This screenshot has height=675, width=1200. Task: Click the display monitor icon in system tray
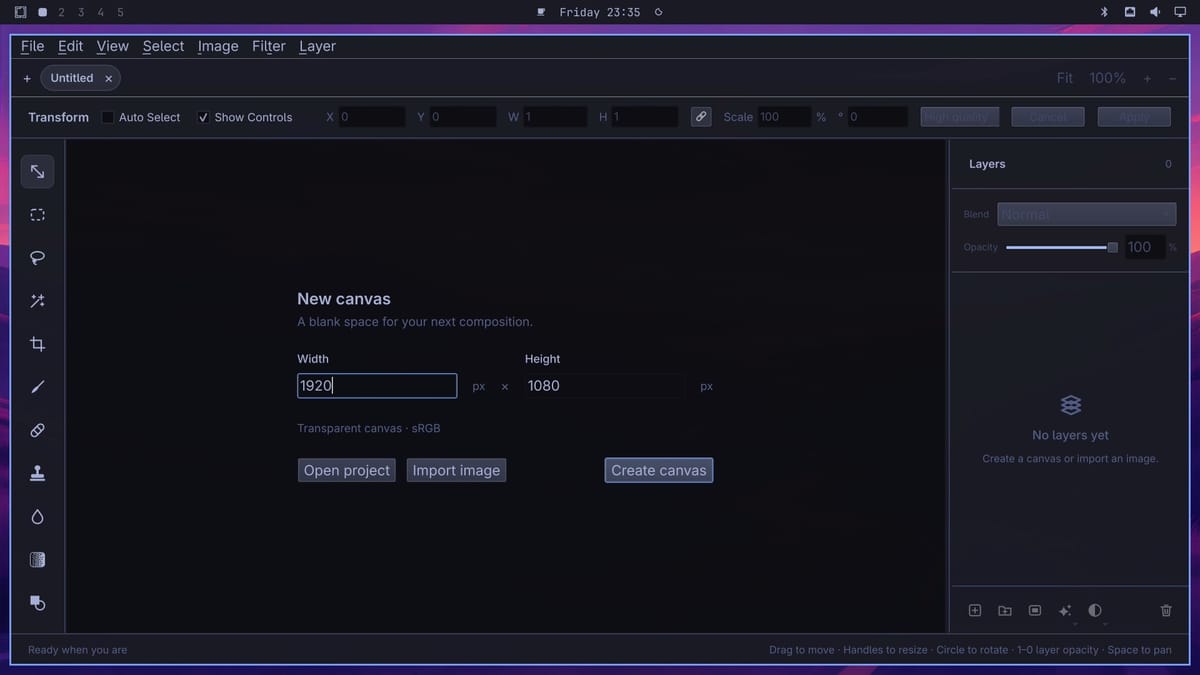[1180, 12]
